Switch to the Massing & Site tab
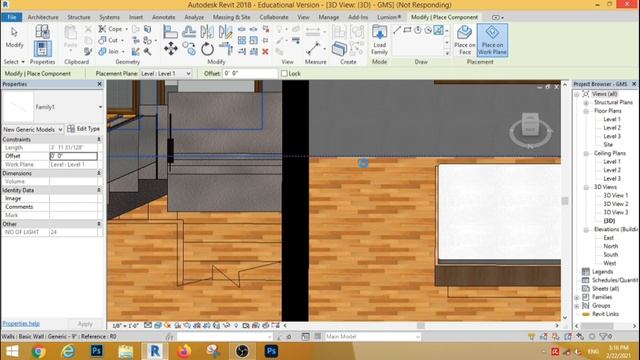 (231, 17)
